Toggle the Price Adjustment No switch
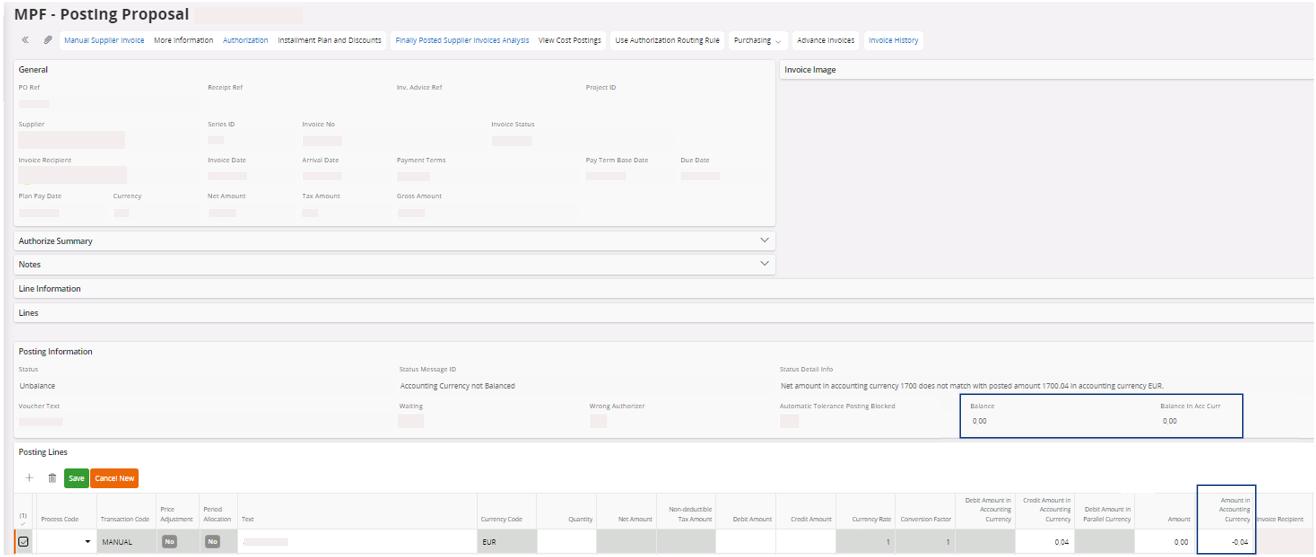 tap(169, 542)
